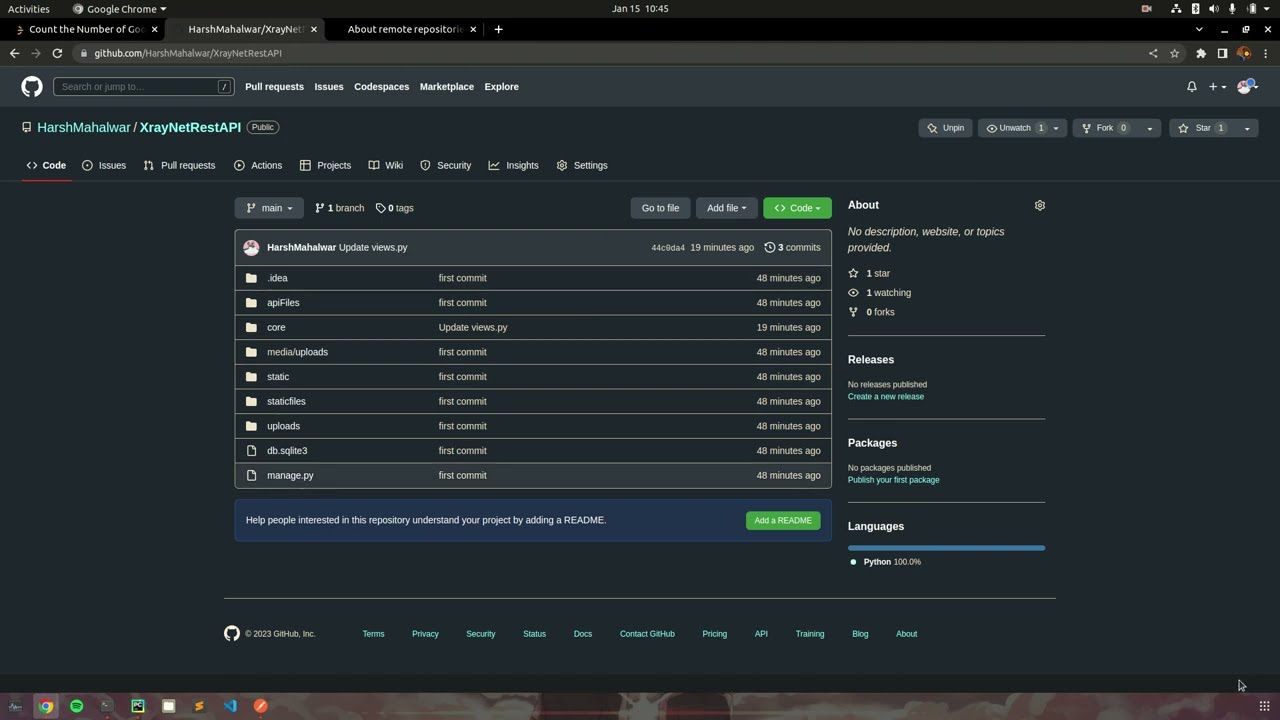The height and width of the screenshot is (720, 1280).
Task: Open the Google Chrome app menu
Action: tap(119, 9)
